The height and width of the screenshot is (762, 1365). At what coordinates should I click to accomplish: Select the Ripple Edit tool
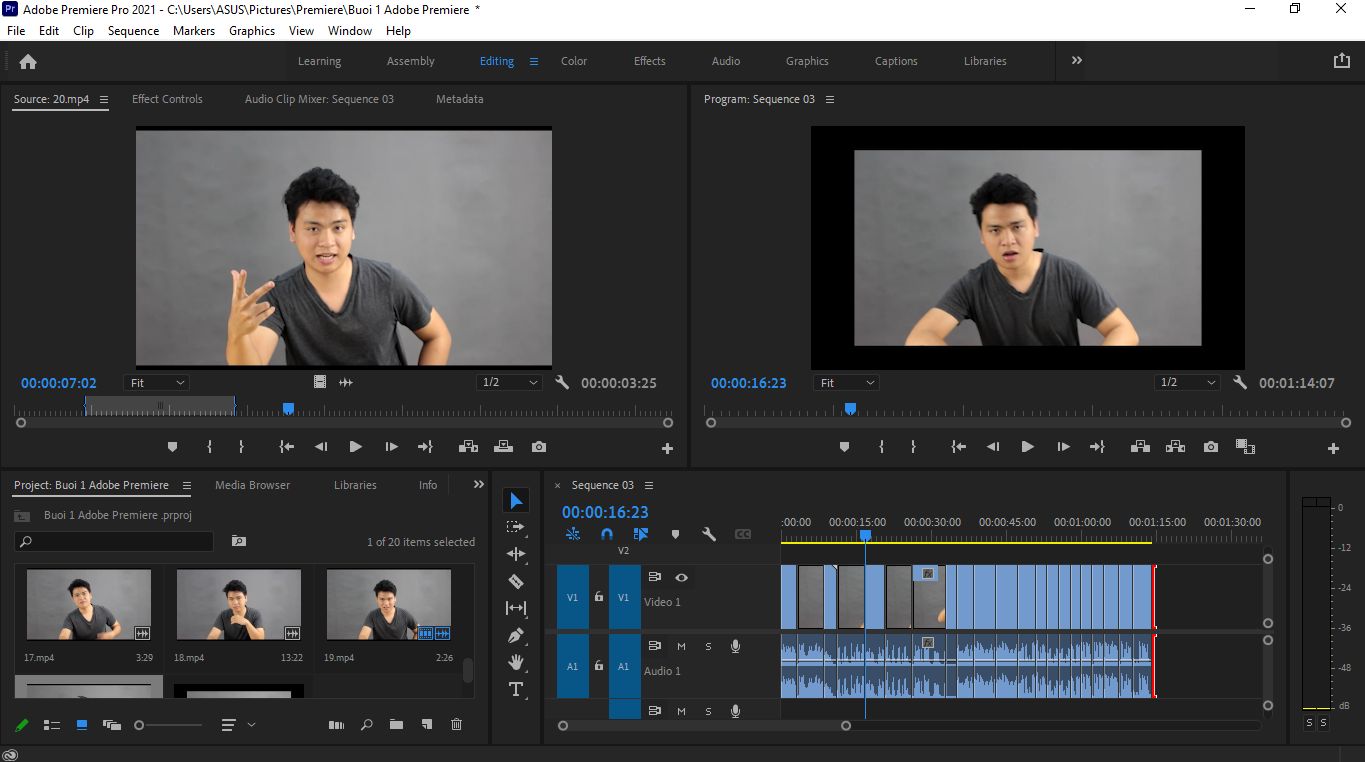(516, 554)
